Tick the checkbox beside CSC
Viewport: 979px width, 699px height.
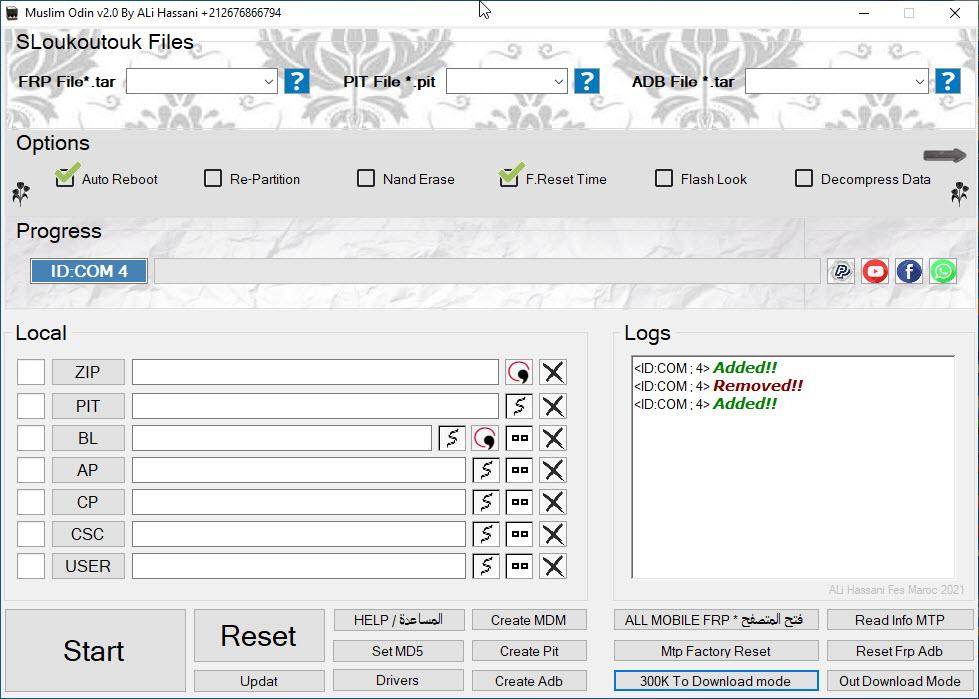click(x=31, y=534)
